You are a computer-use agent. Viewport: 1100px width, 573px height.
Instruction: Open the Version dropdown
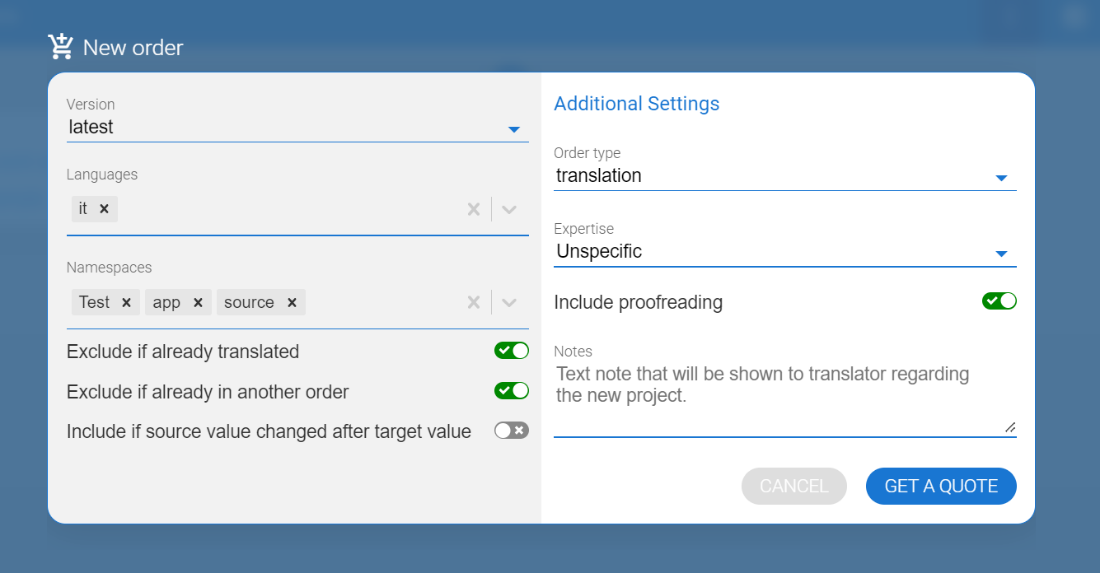[x=513, y=129]
